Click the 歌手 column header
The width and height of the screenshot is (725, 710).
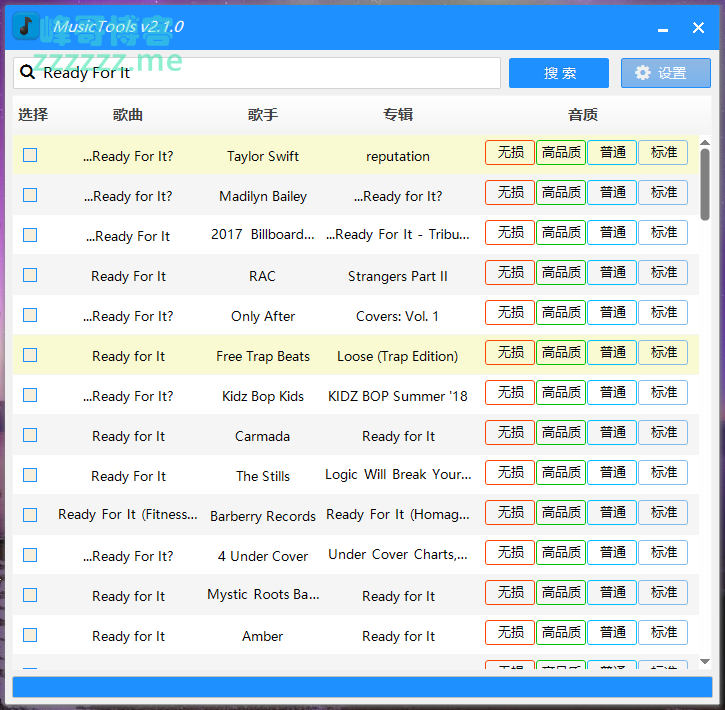(263, 115)
